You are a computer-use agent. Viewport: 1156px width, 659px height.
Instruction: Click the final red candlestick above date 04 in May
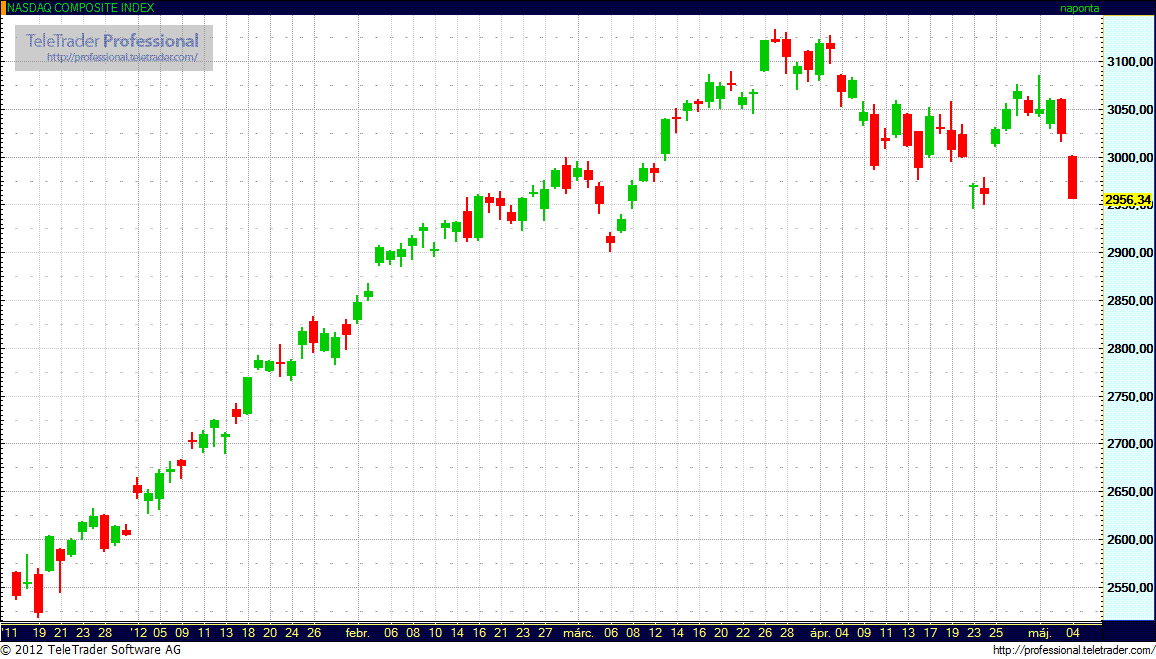(x=1073, y=177)
